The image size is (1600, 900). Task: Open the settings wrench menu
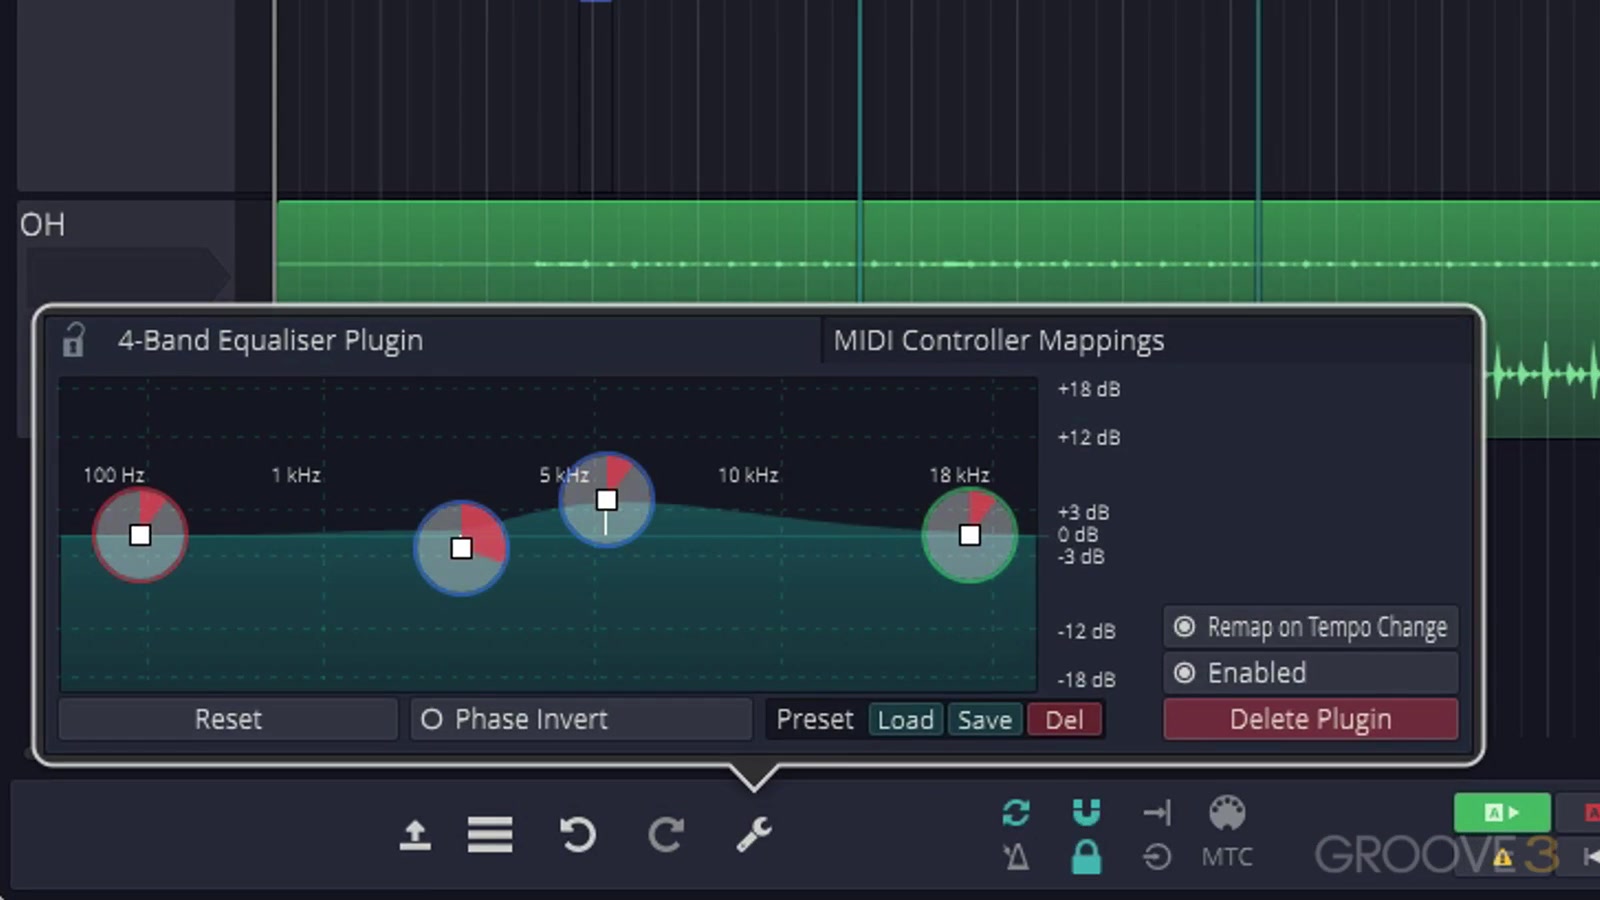(753, 835)
